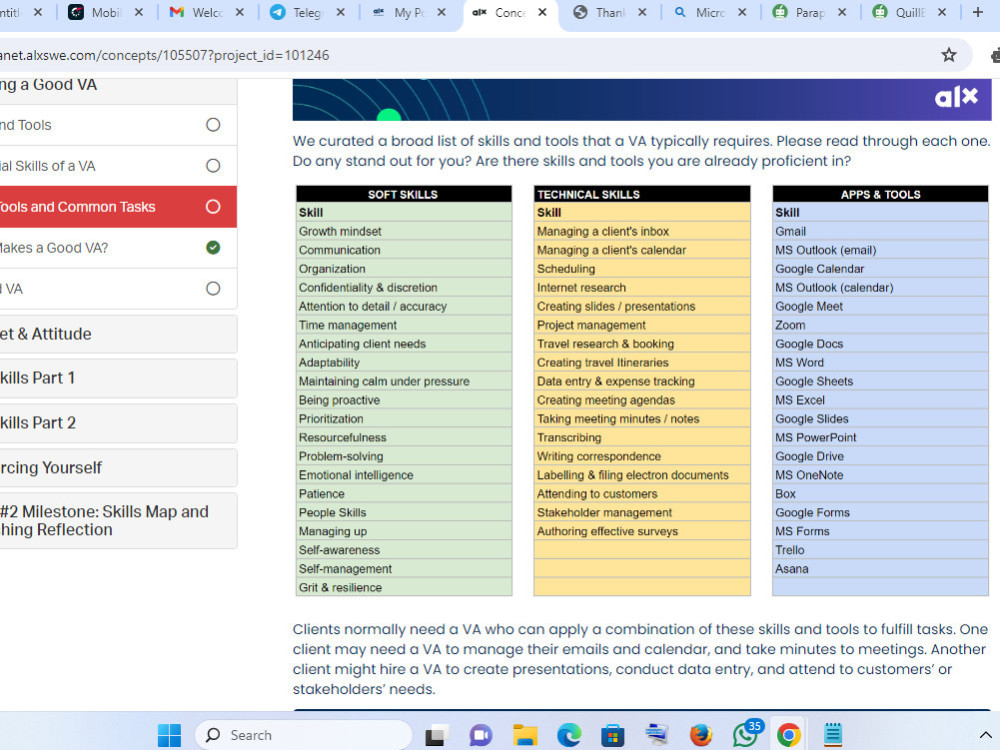Click 'Emotional intelligence' row
1000x750 pixels.
click(404, 475)
